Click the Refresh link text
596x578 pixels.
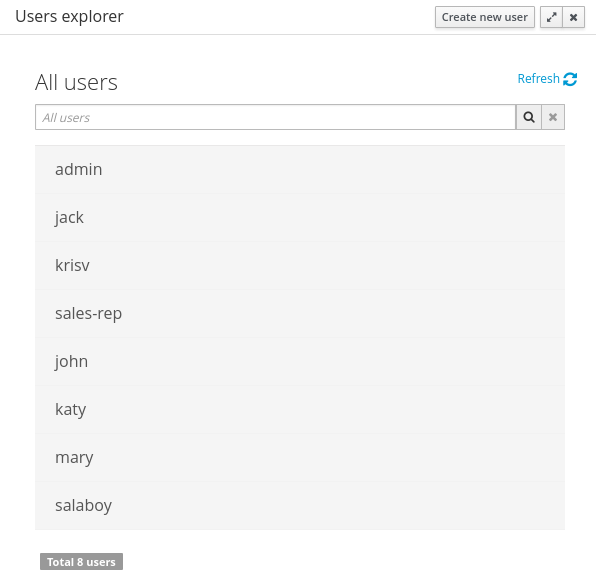(x=538, y=79)
